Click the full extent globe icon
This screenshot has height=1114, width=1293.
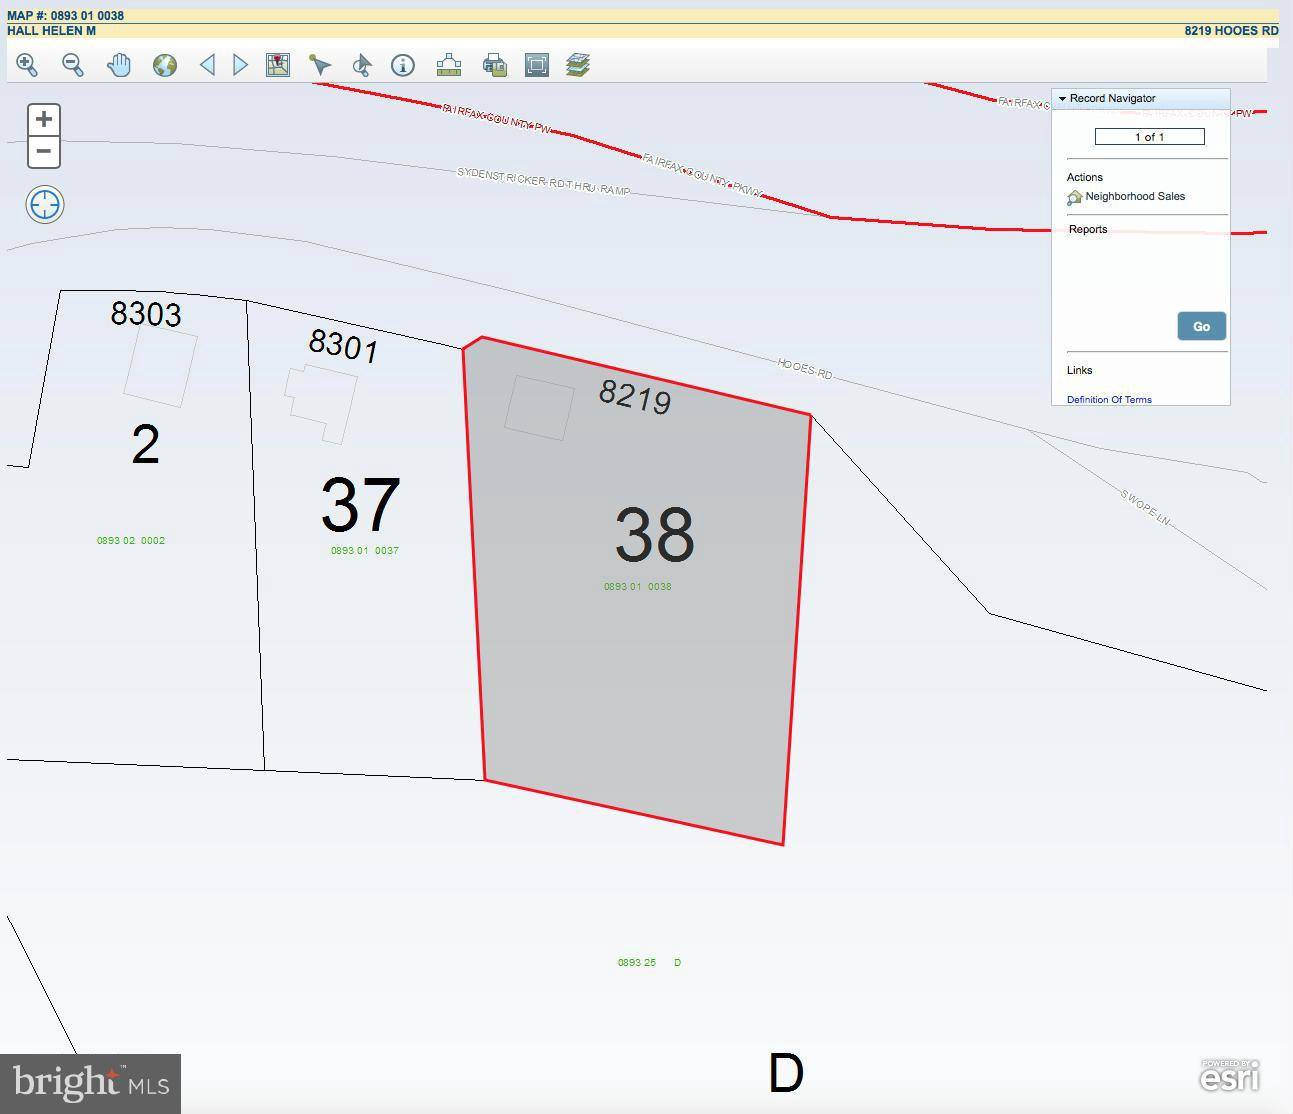coord(165,65)
